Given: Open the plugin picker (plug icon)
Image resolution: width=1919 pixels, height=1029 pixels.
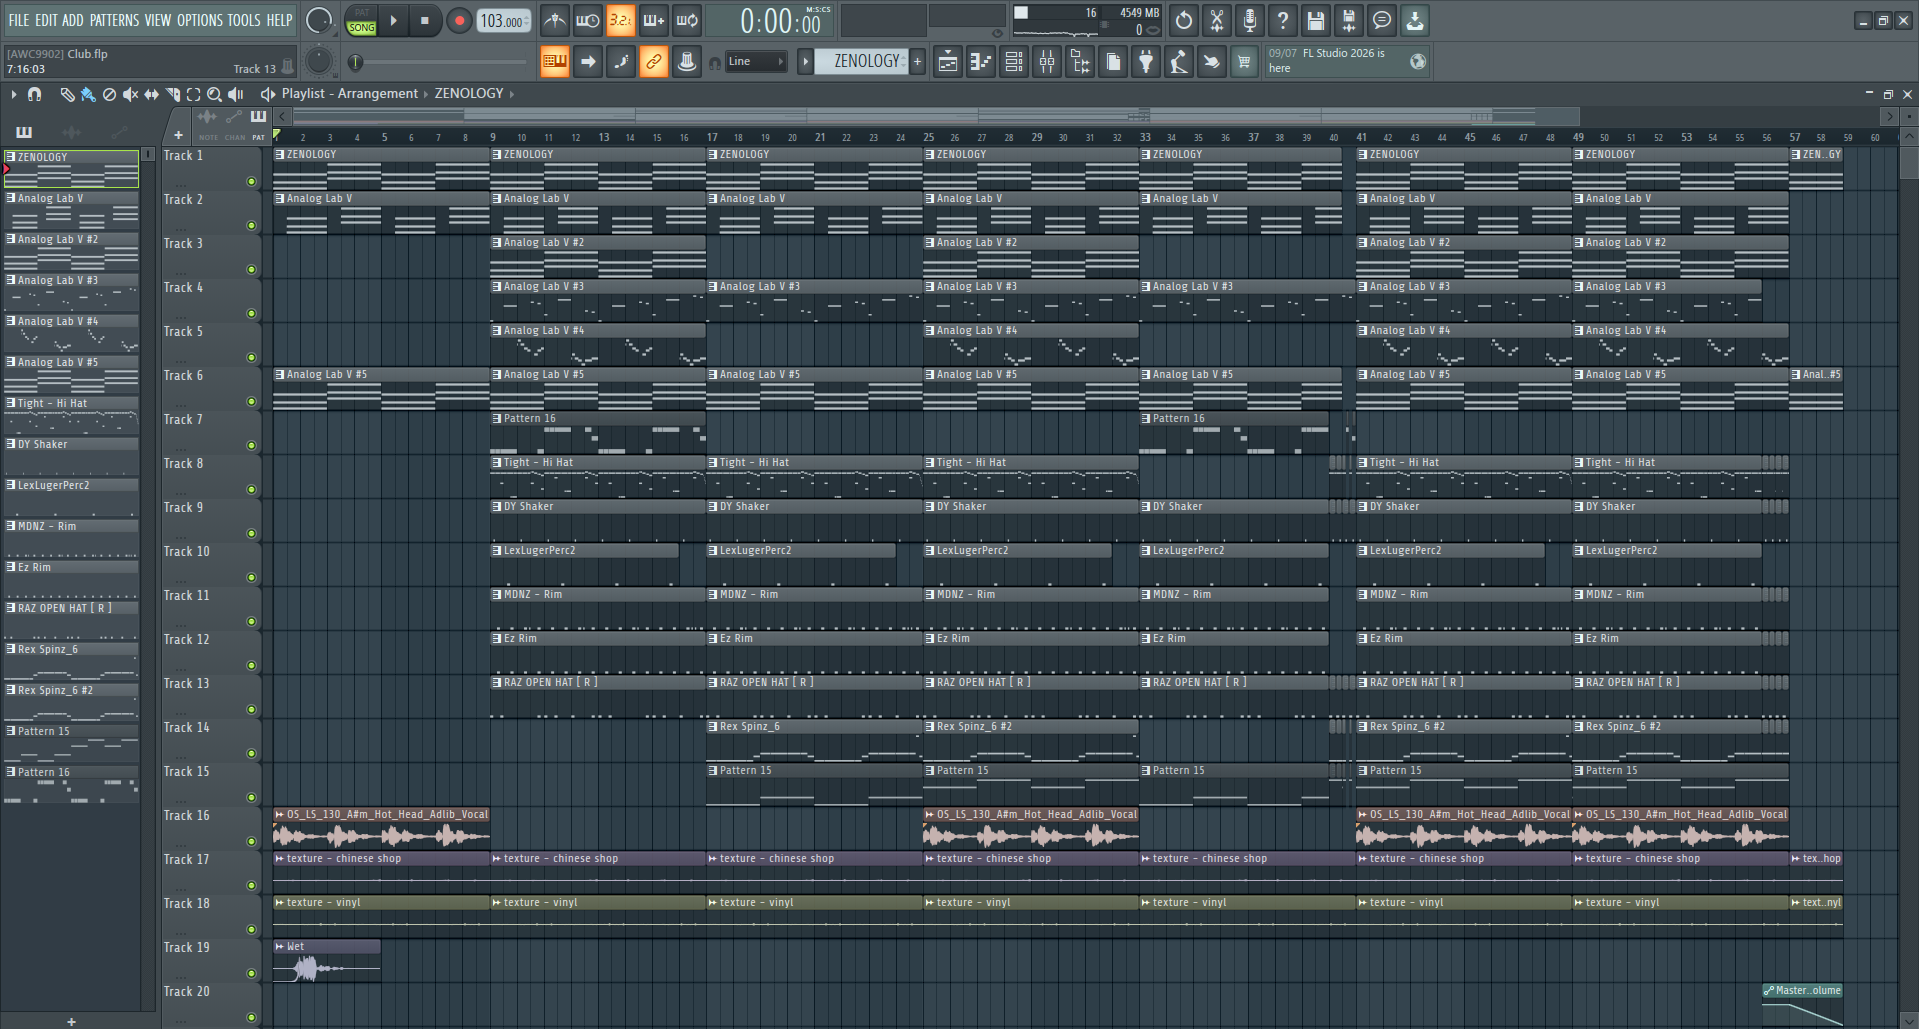Looking at the screenshot, I should pos(1145,62).
